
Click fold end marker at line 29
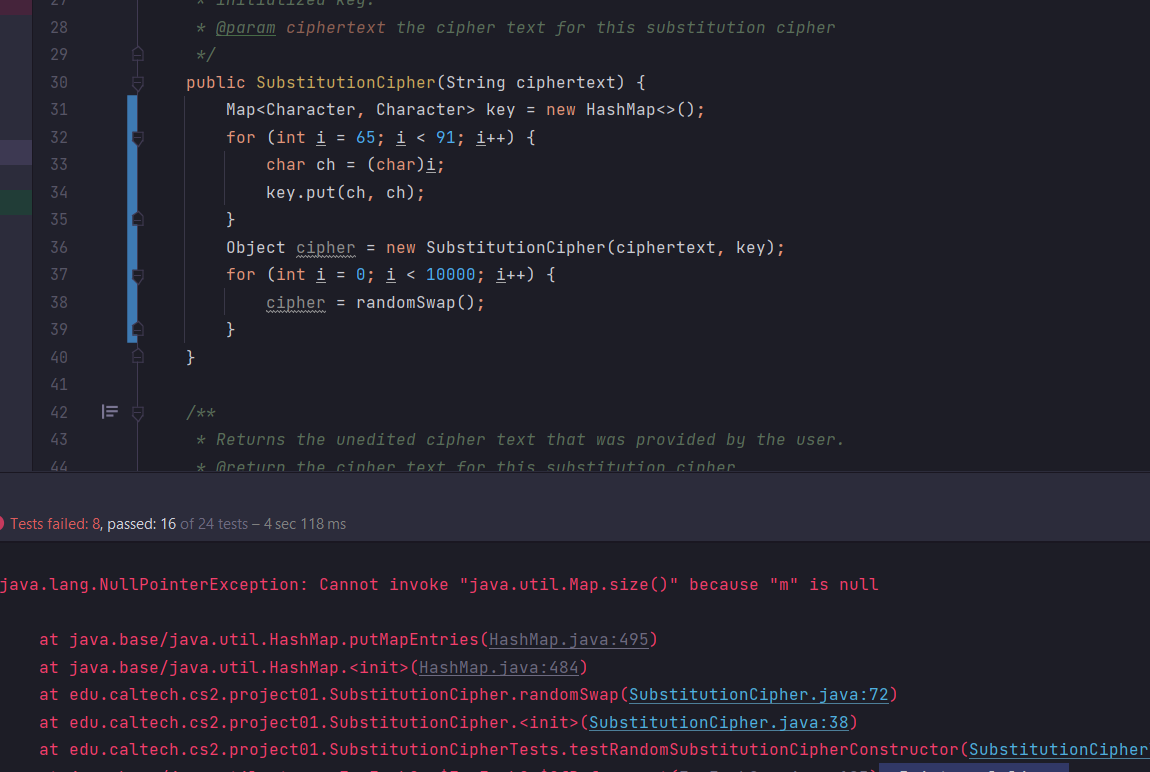pyautogui.click(x=138, y=54)
